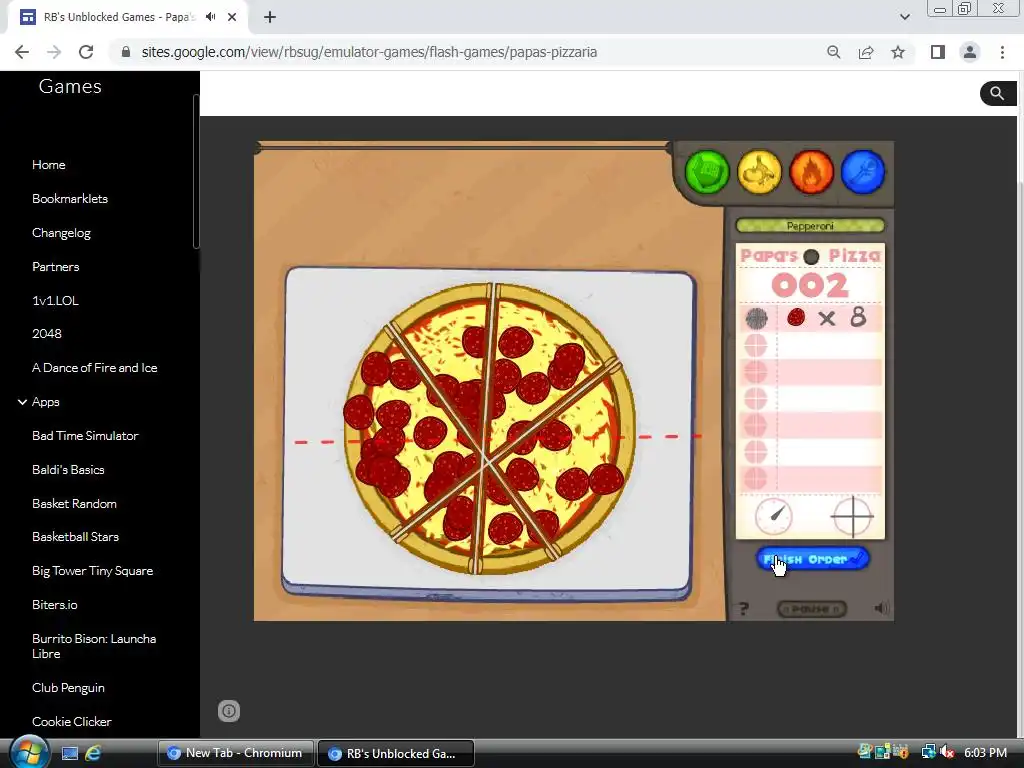
Task: Click the cutting crosshair icon on ticket
Action: coord(852,516)
